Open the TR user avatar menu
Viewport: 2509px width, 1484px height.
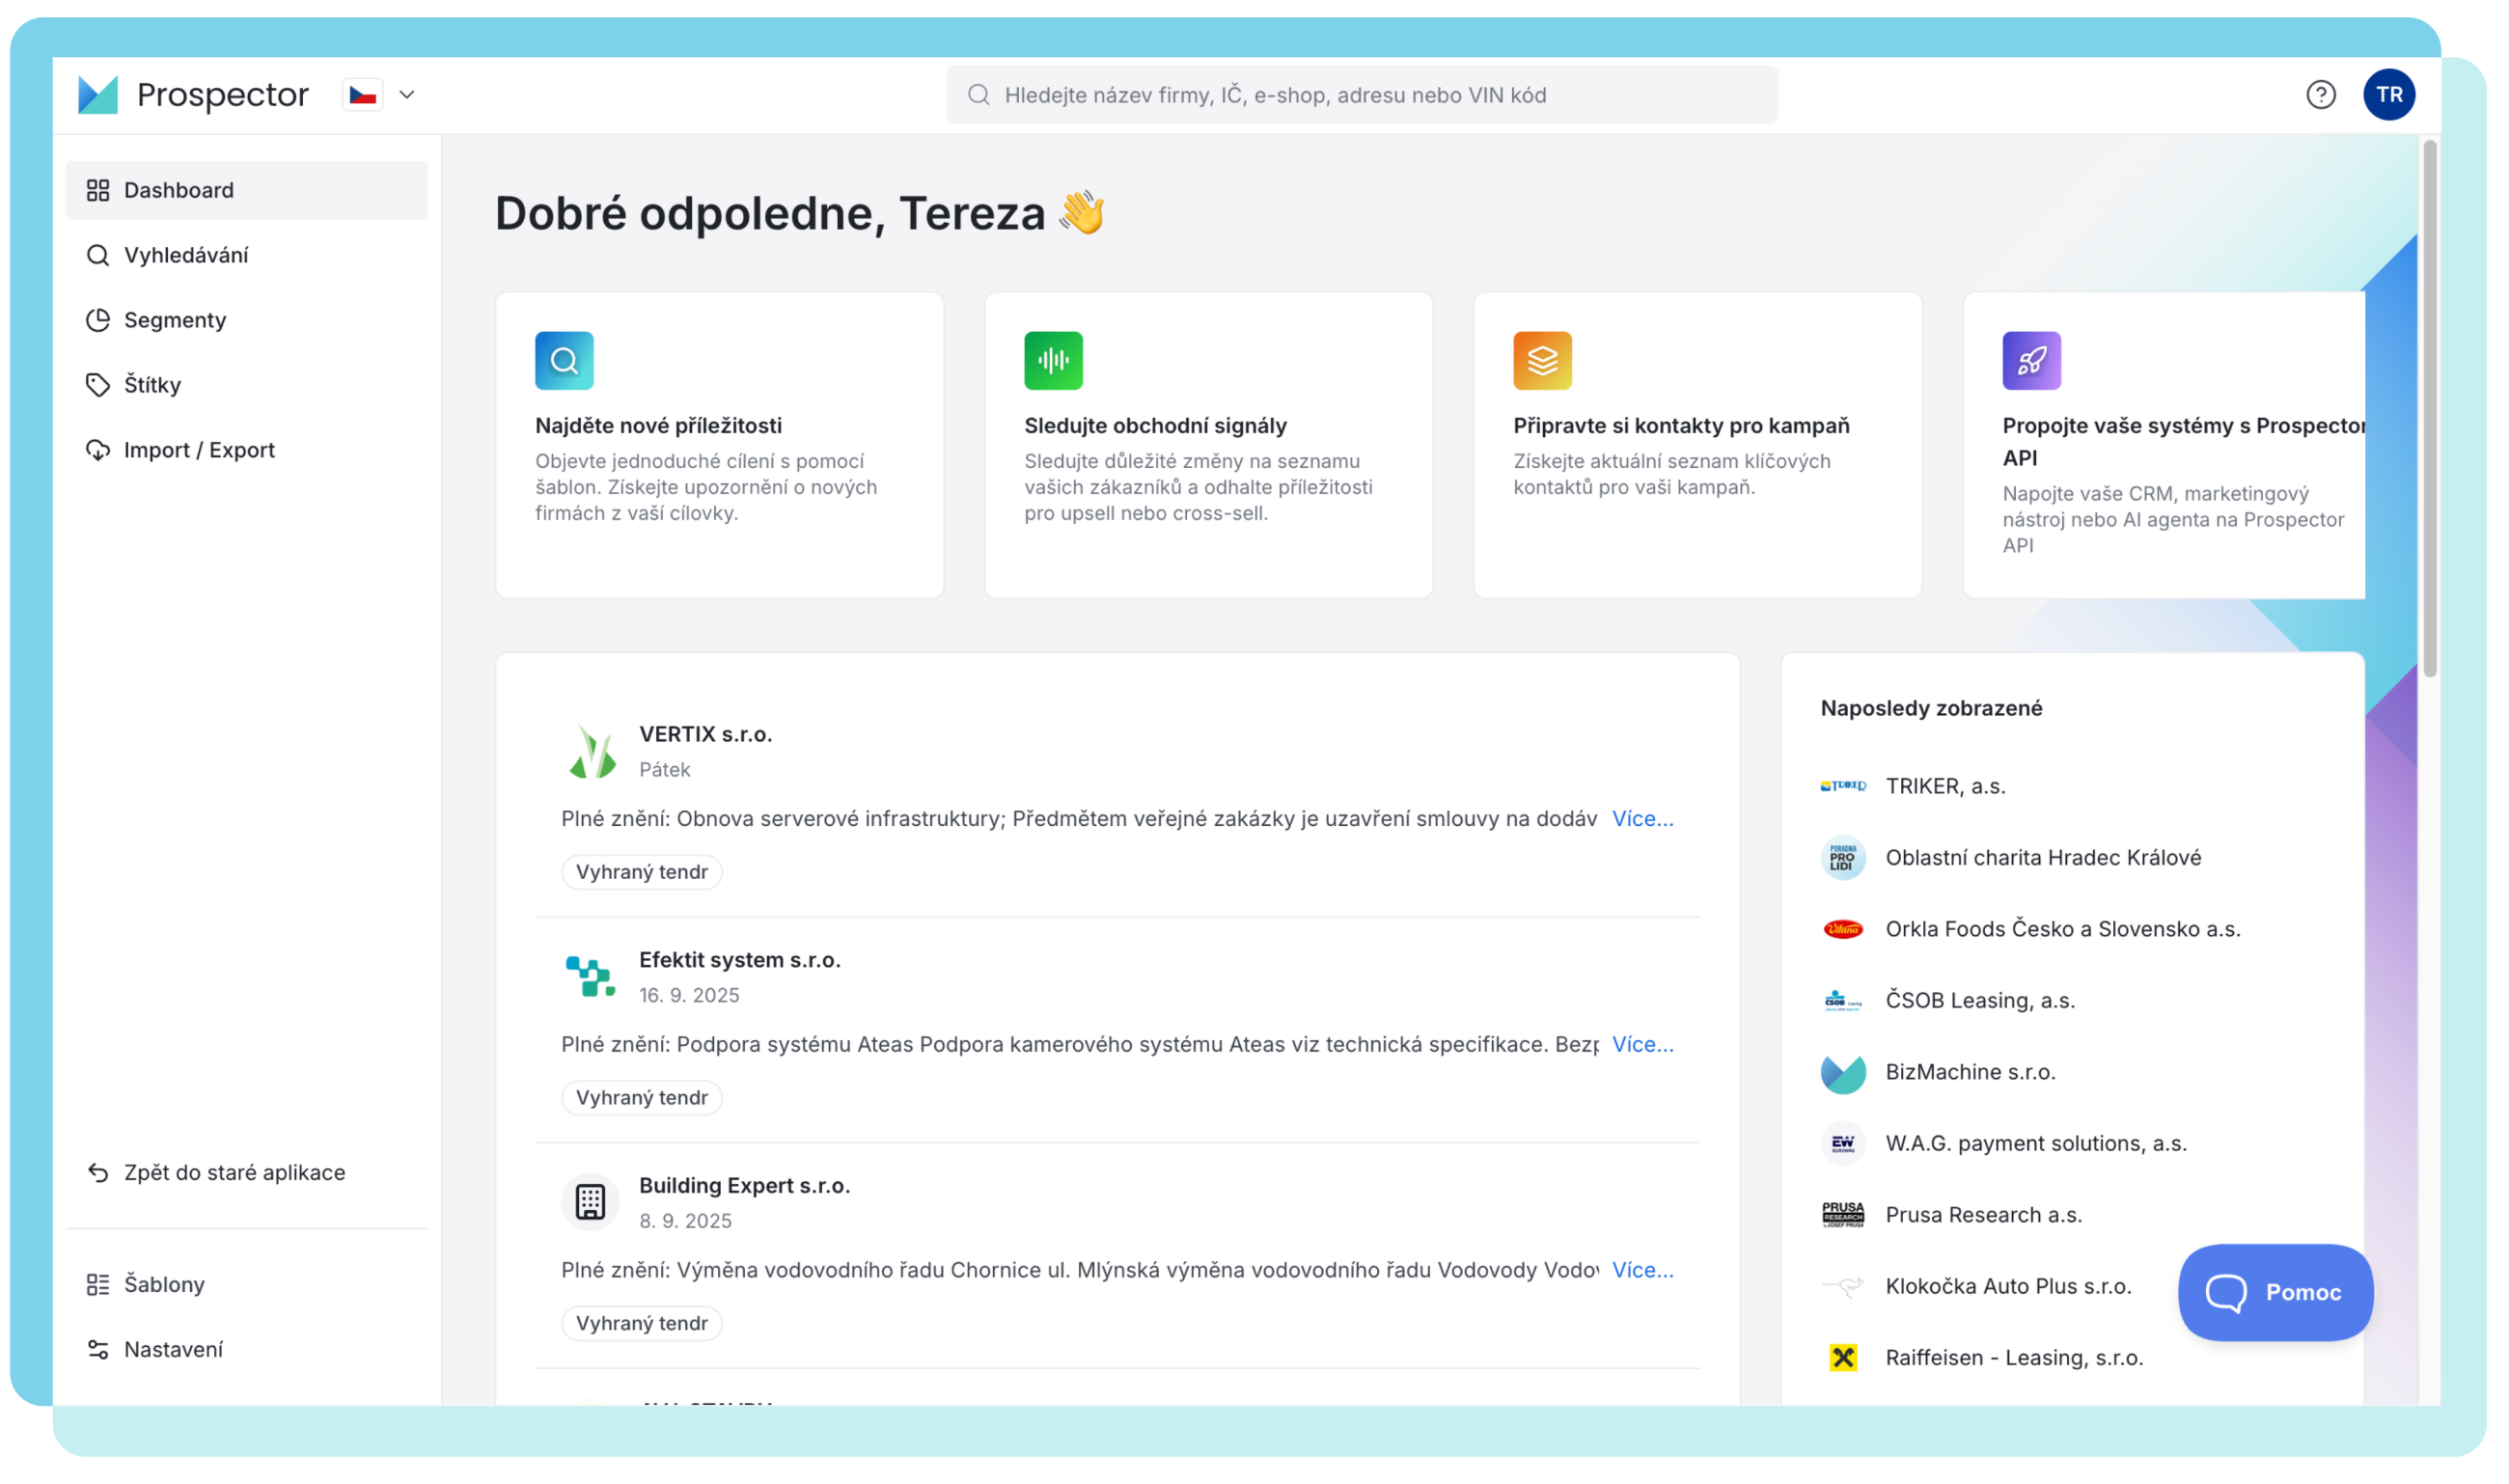pos(2389,95)
